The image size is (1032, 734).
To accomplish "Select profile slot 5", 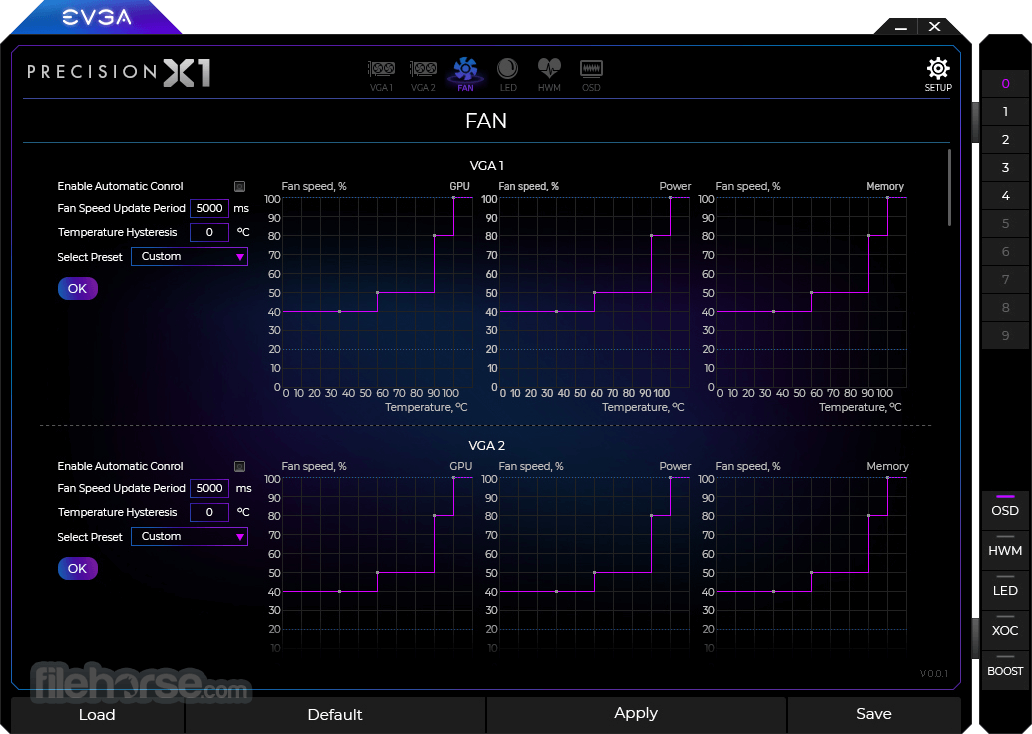I will tap(1005, 224).
